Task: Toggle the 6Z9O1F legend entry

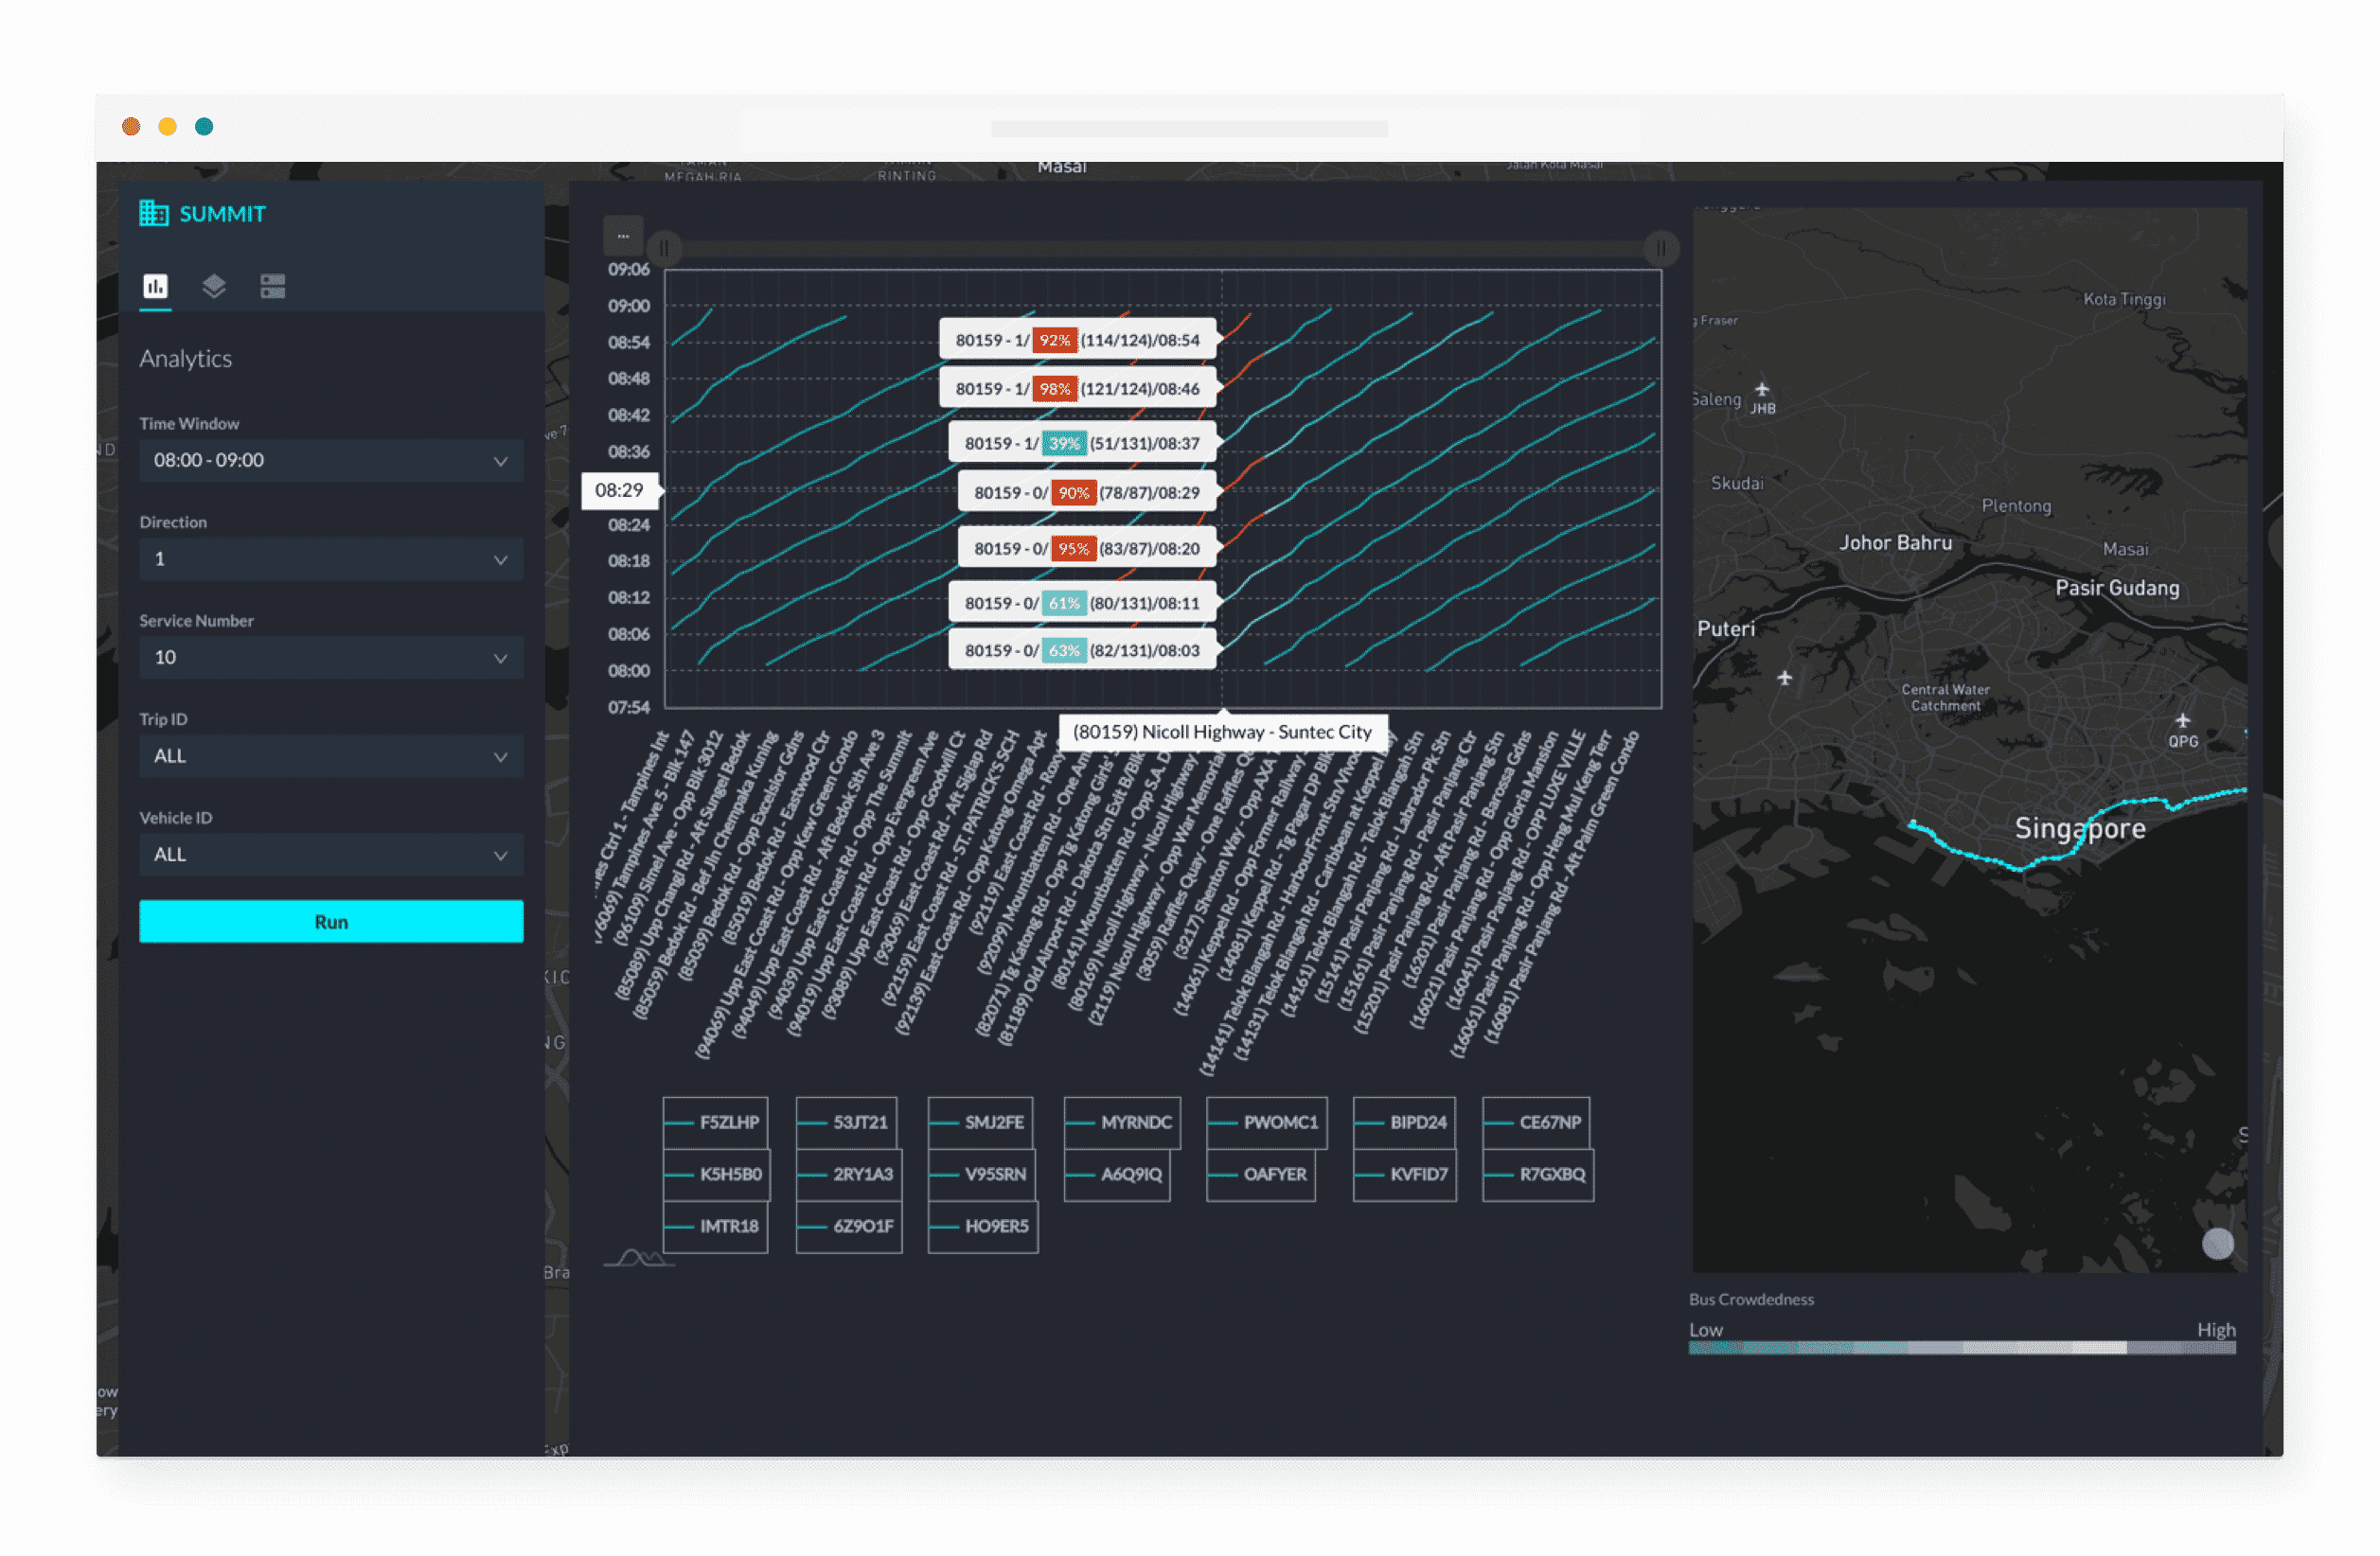Action: pos(849,1226)
